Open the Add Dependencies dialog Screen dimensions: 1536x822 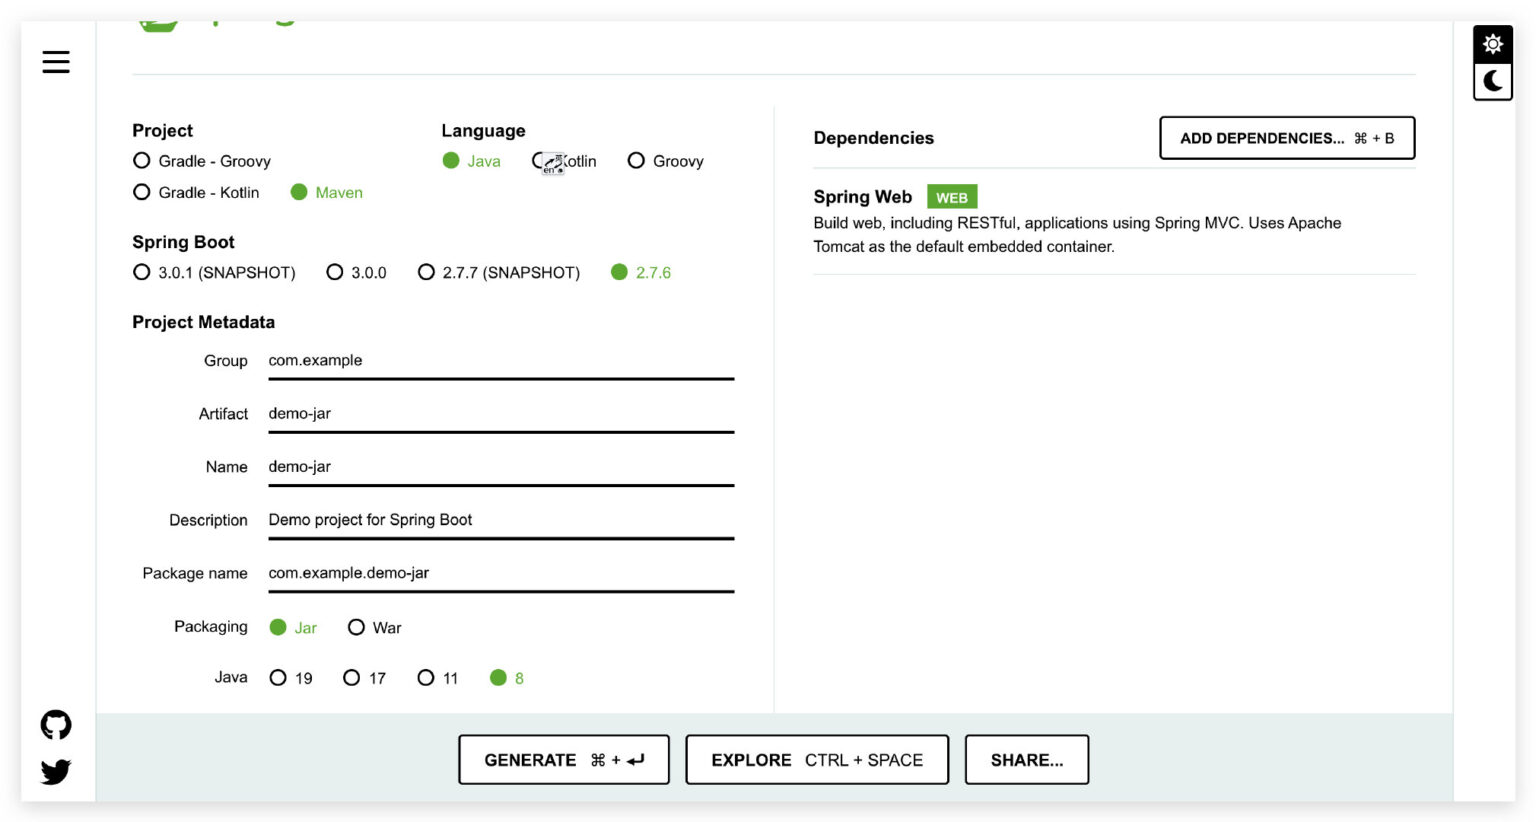[1286, 137]
